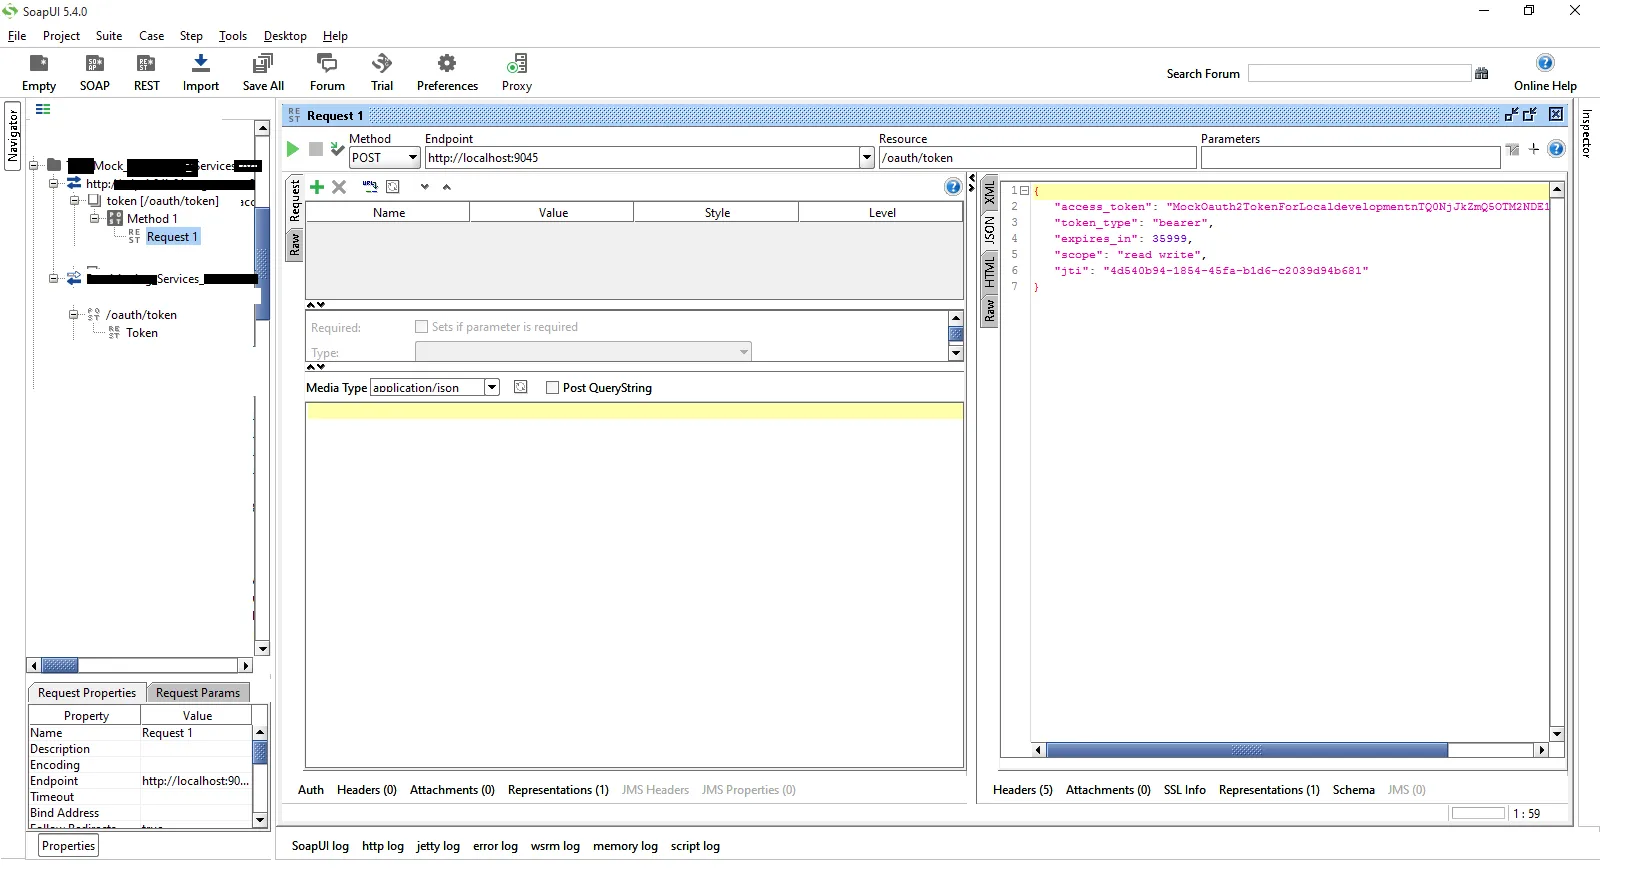Click the green Submit request play button
This screenshot has width=1630, height=874.
(293, 149)
